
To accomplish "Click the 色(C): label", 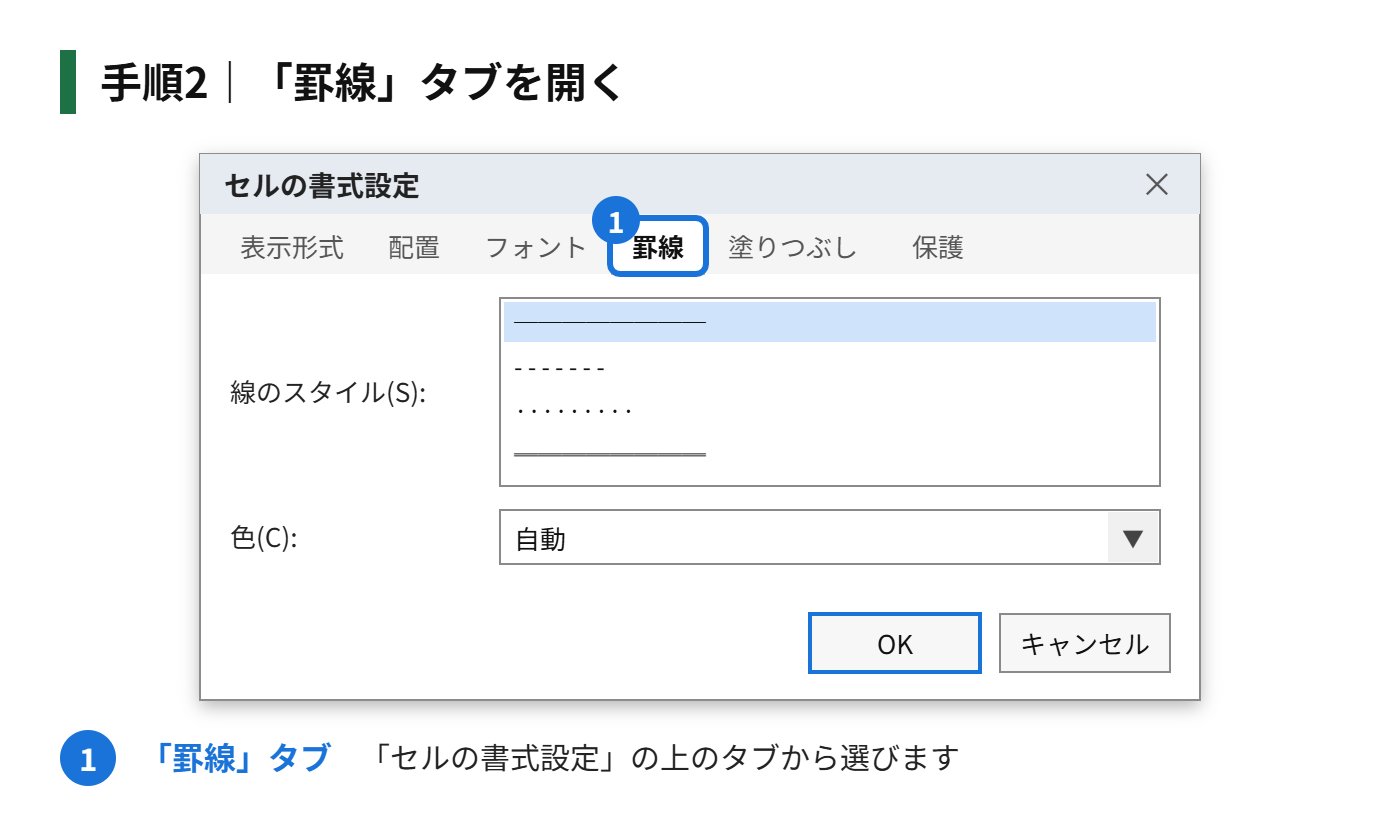I will click(x=264, y=538).
